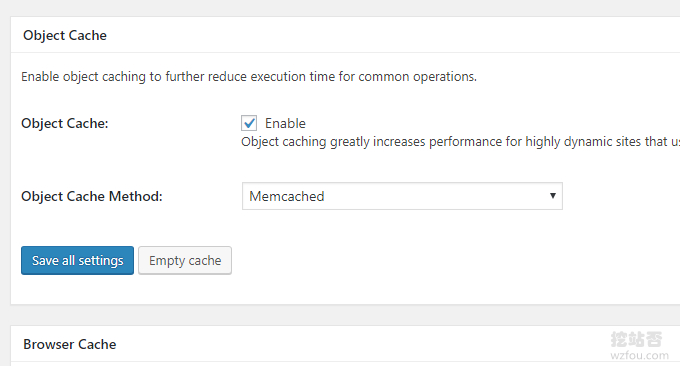Screen dimensions: 680x366
Task: Click the "Object Cache:" field label
Action: coord(65,124)
